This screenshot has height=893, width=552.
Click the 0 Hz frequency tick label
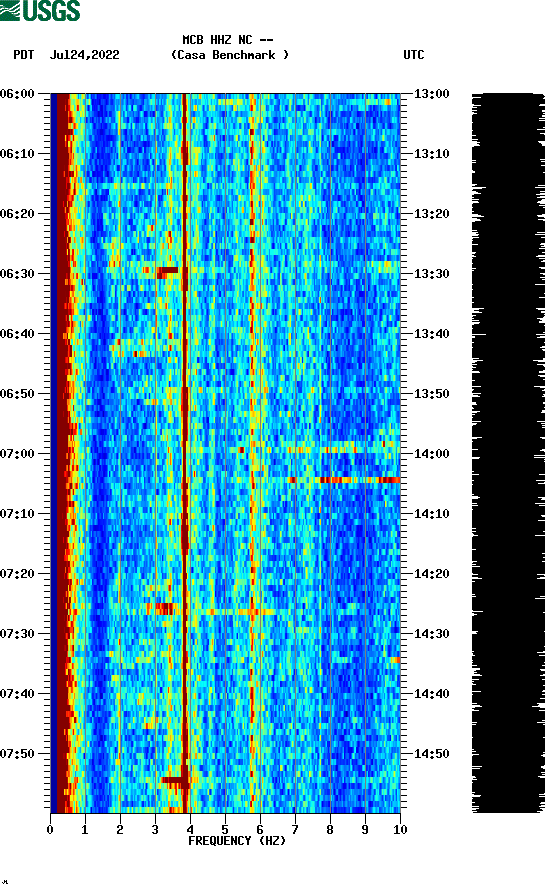[50, 830]
